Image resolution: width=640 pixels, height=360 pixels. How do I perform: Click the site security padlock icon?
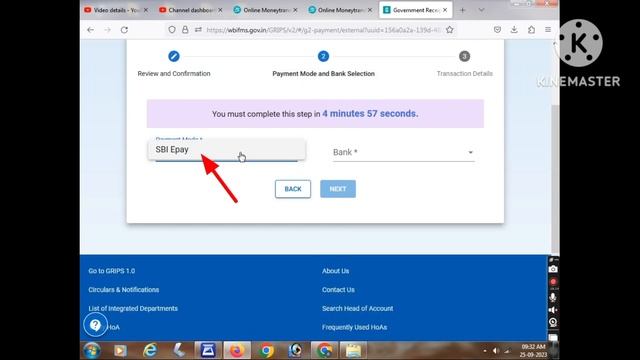point(185,30)
